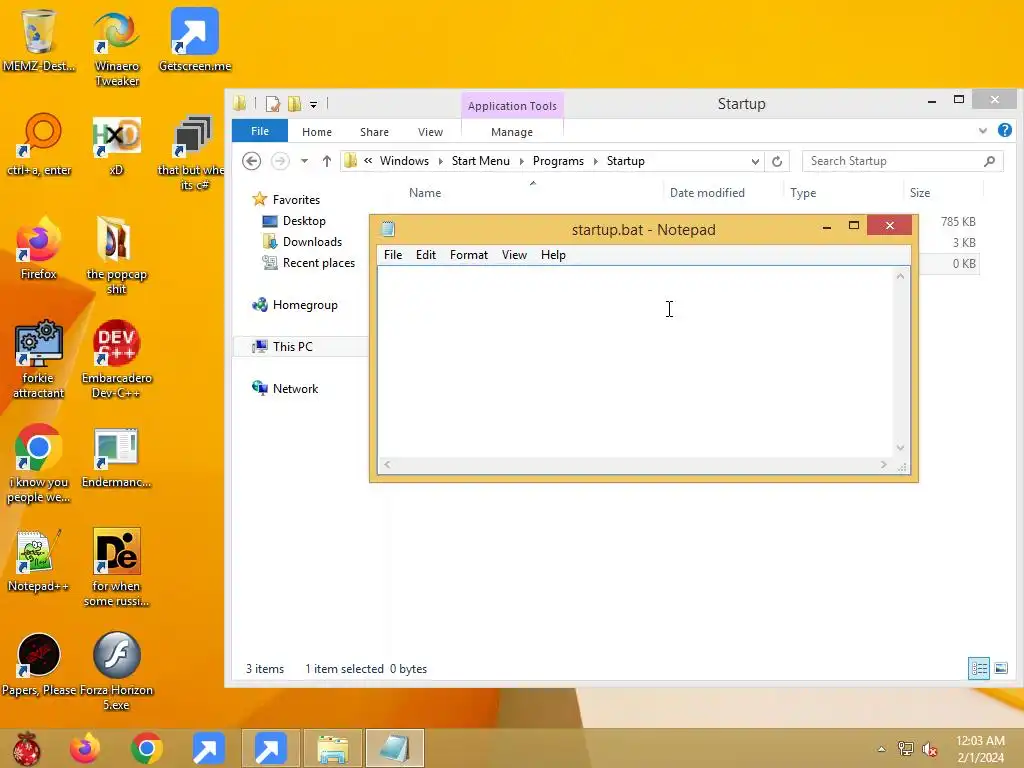The image size is (1024, 768).
Task: Select This PC in navigation pane
Action: [x=293, y=347]
